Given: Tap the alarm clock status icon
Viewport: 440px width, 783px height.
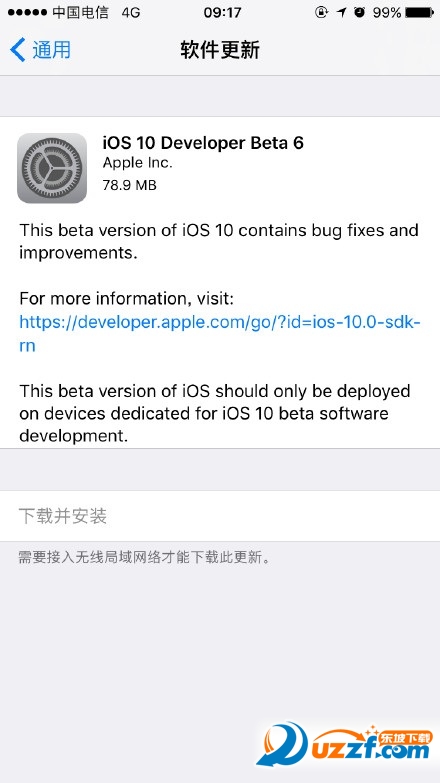Looking at the screenshot, I should click(x=360, y=12).
